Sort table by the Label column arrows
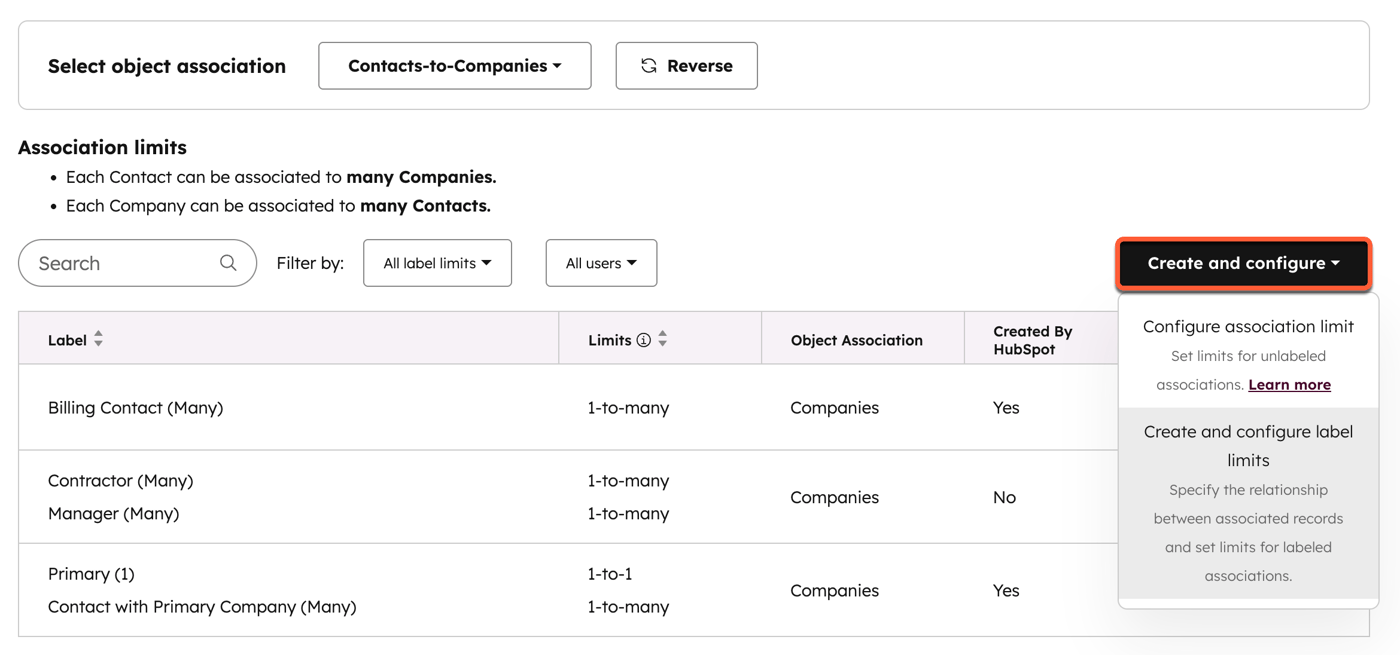Image resolution: width=1400 pixels, height=655 pixels. (x=97, y=338)
